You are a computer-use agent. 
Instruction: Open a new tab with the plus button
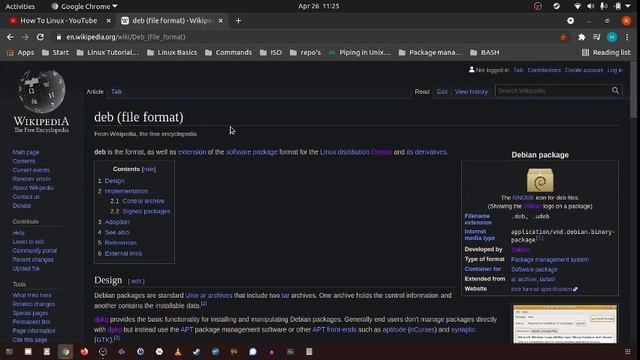pos(238,20)
